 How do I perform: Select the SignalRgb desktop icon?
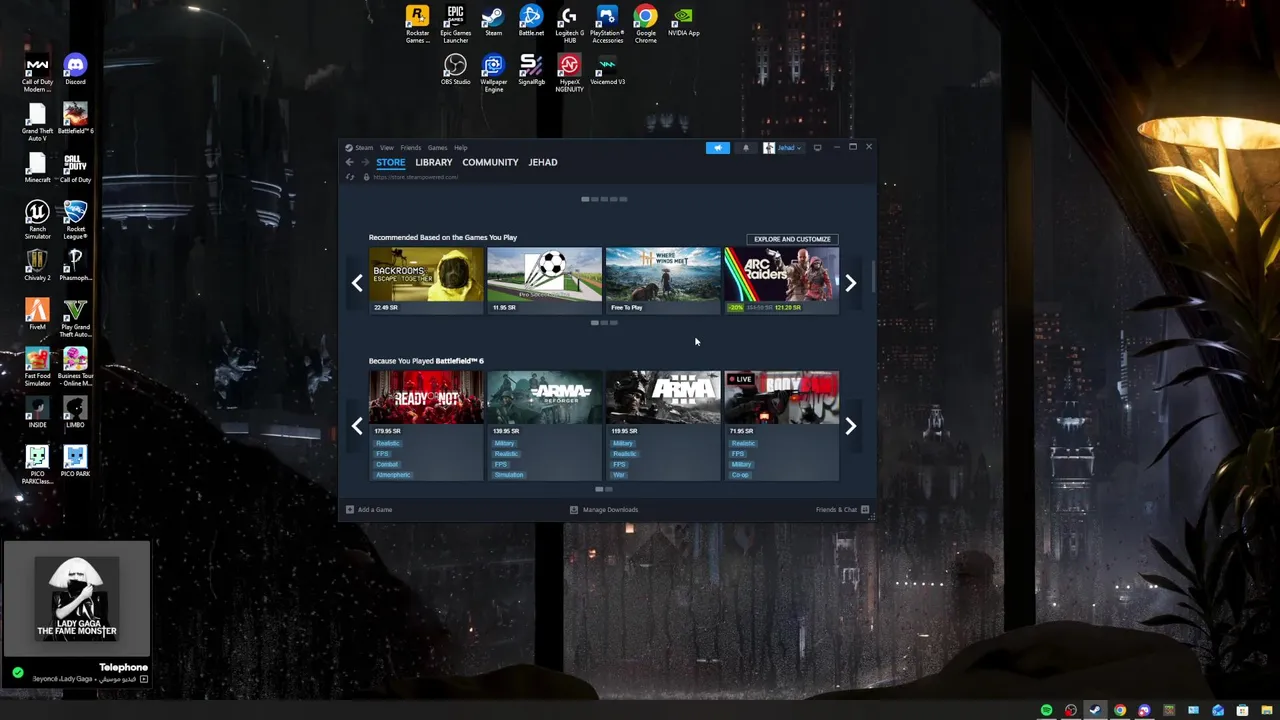pos(531,70)
